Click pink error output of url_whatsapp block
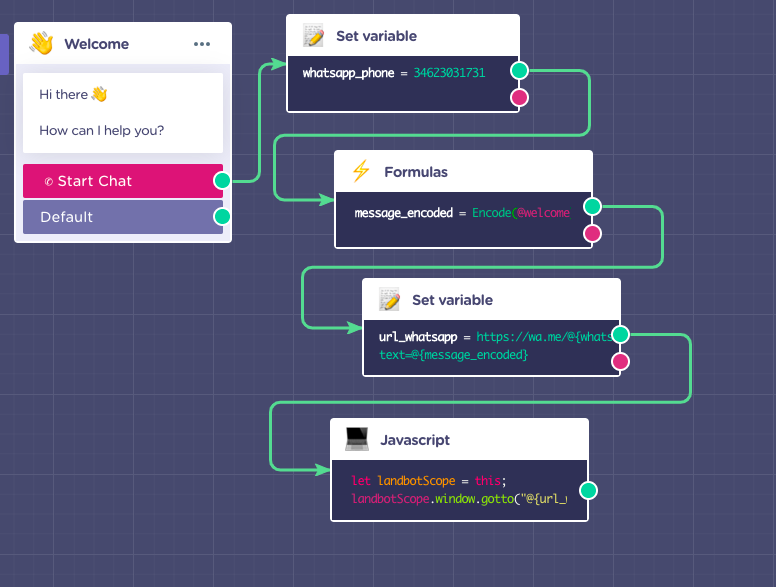 point(620,362)
